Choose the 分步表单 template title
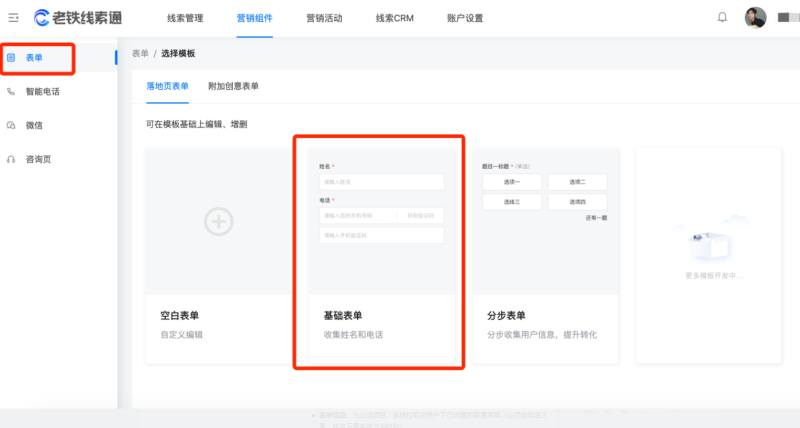800x428 pixels. 506,316
